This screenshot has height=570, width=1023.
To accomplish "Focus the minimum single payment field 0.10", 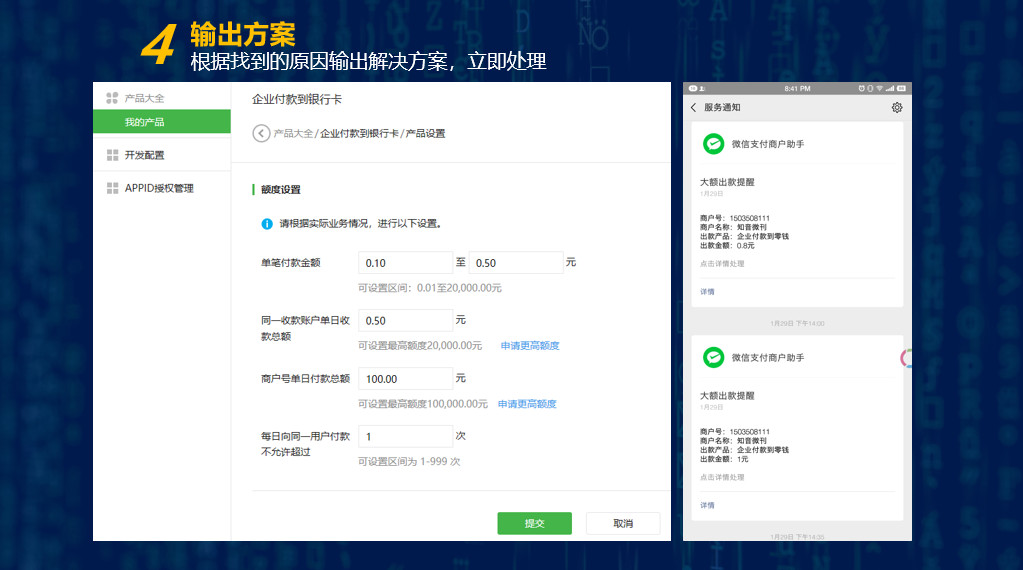I will pyautogui.click(x=405, y=263).
